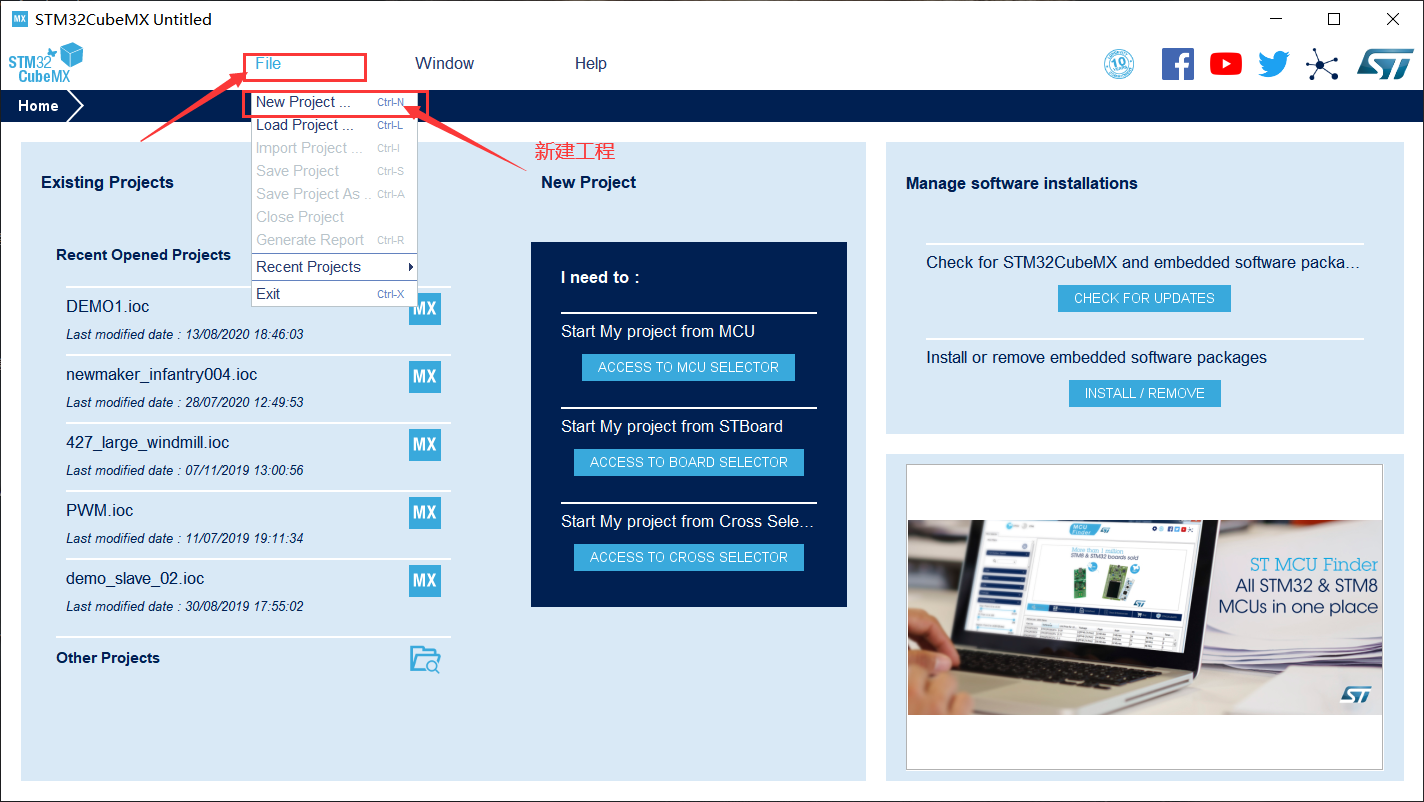This screenshot has width=1424, height=802.
Task: Click the ST logo icon
Action: (x=1384, y=65)
